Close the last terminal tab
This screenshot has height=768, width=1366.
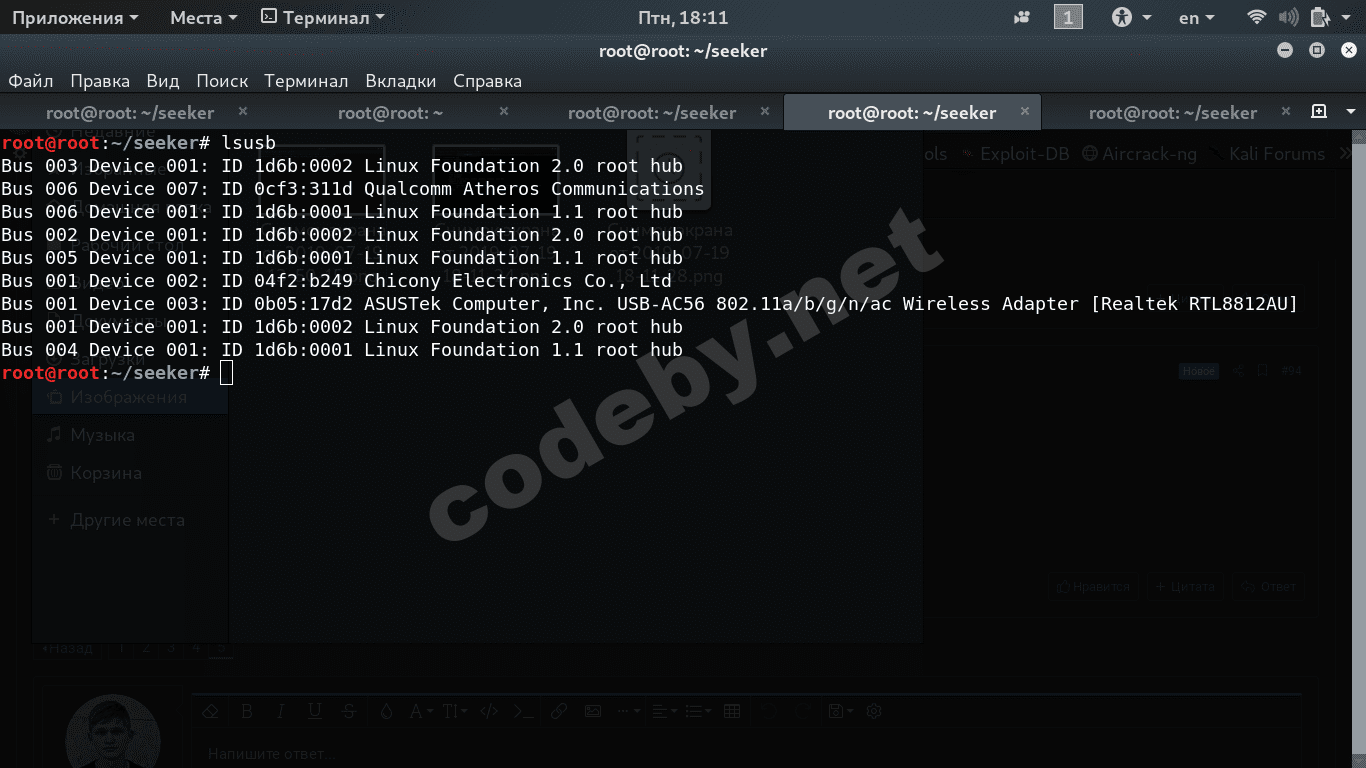tap(1287, 112)
